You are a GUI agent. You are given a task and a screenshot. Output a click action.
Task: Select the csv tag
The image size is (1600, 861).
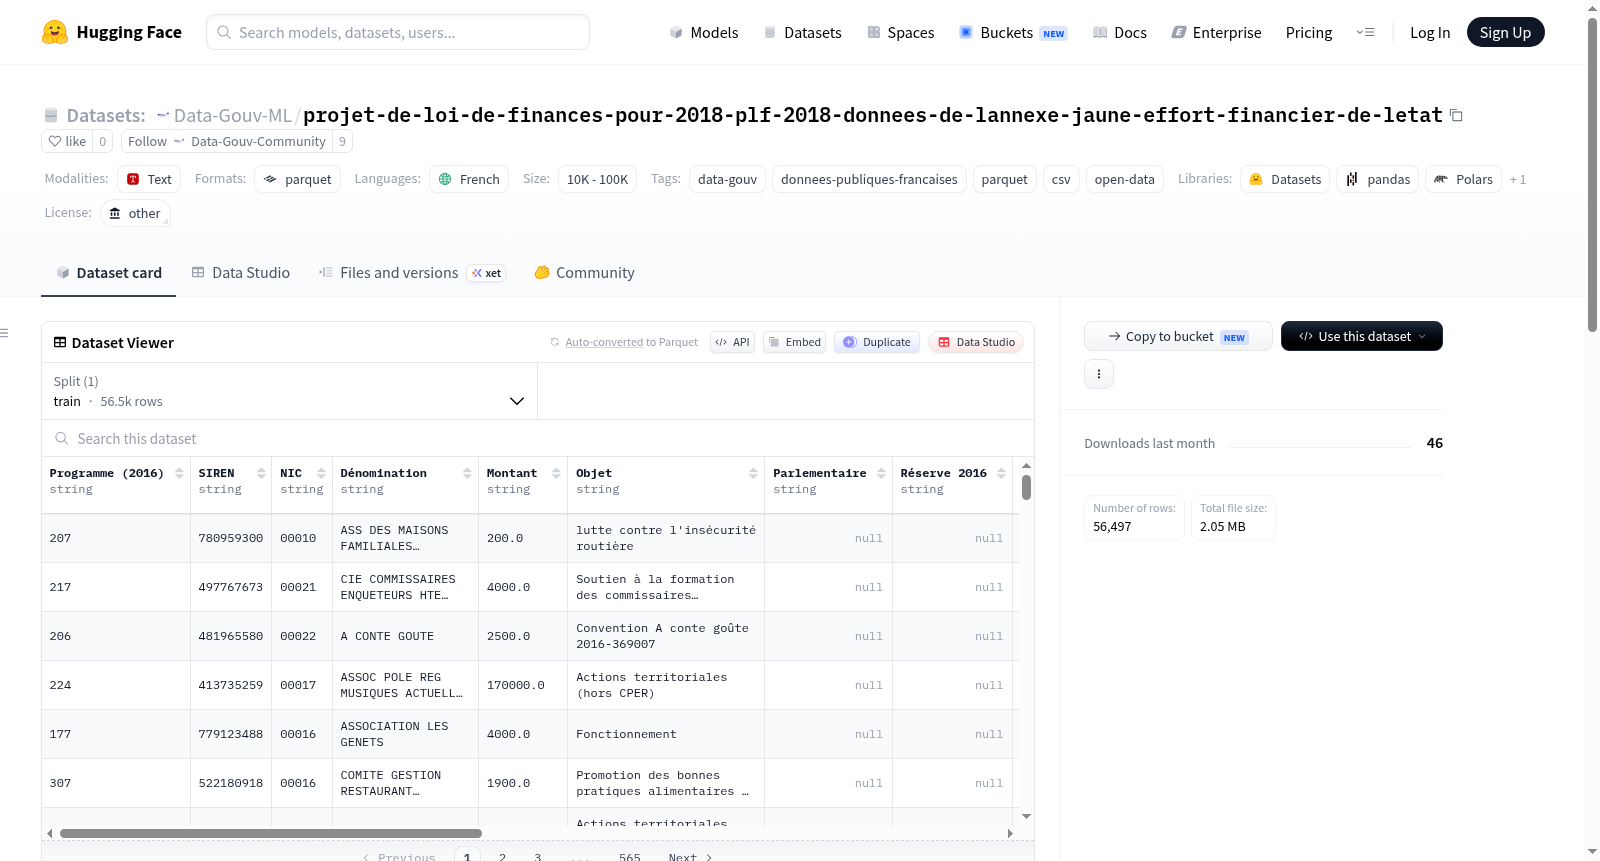coord(1061,179)
